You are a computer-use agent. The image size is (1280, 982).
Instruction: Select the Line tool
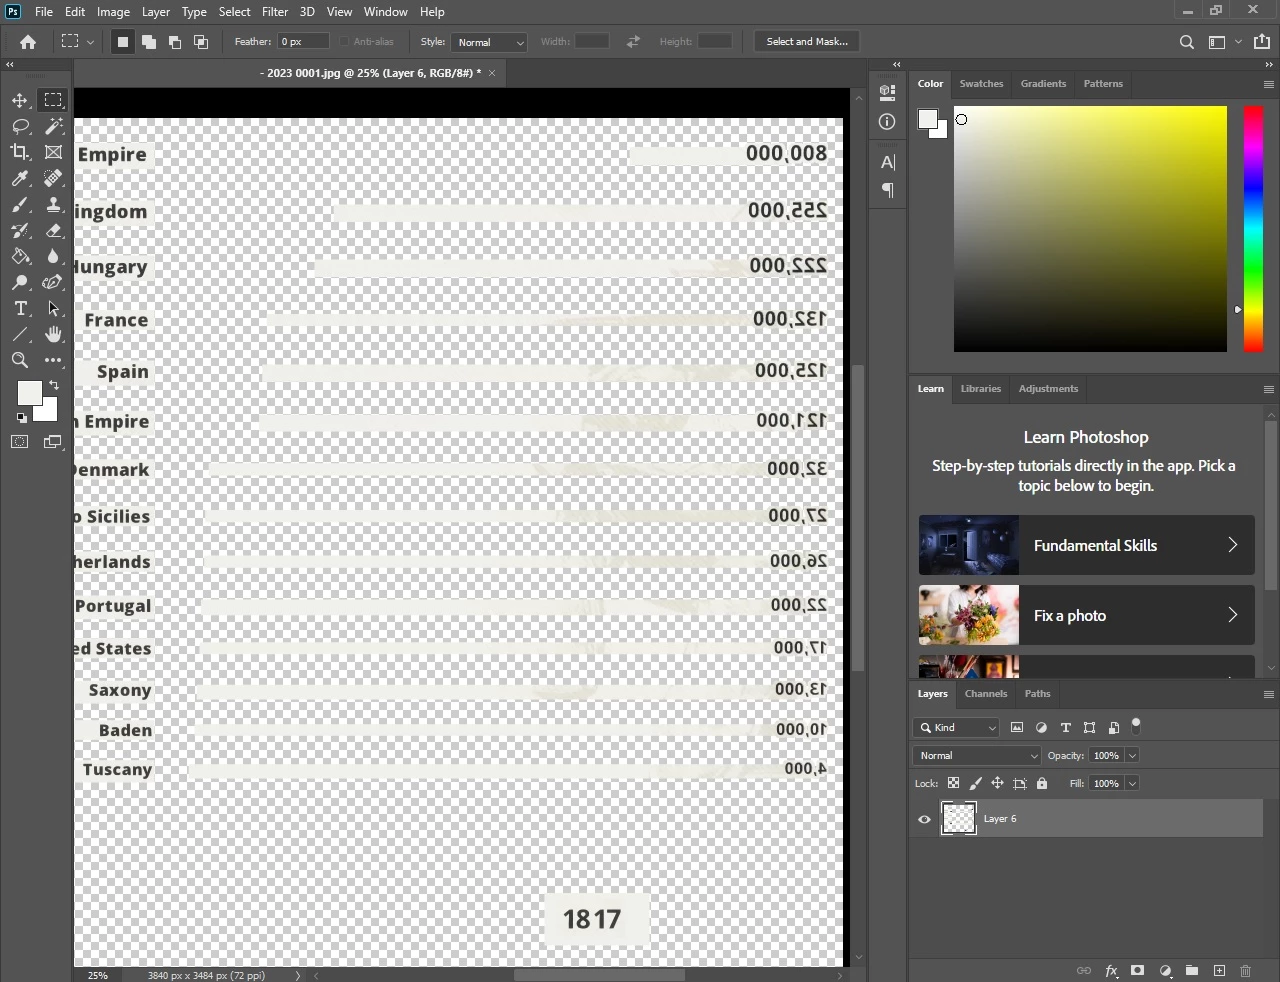(20, 334)
